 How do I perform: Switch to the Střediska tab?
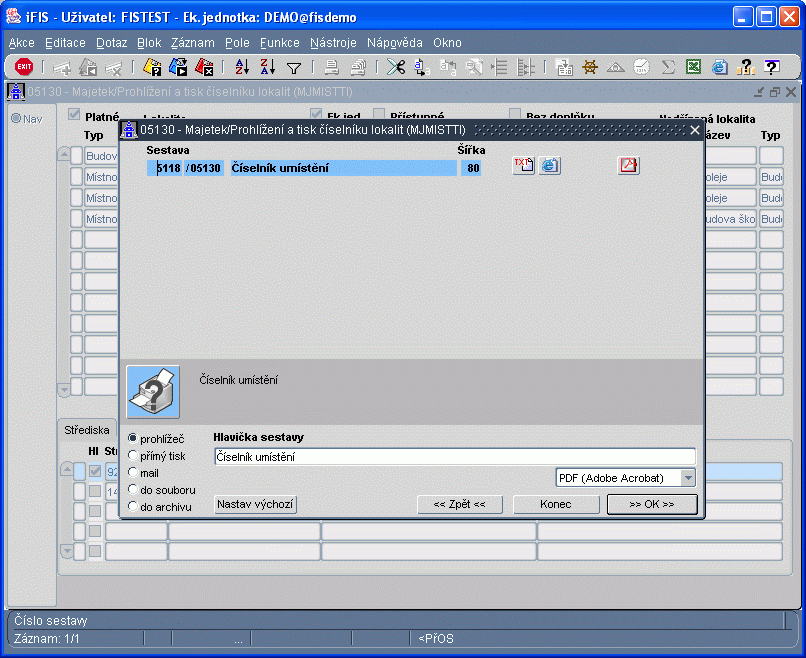87,430
